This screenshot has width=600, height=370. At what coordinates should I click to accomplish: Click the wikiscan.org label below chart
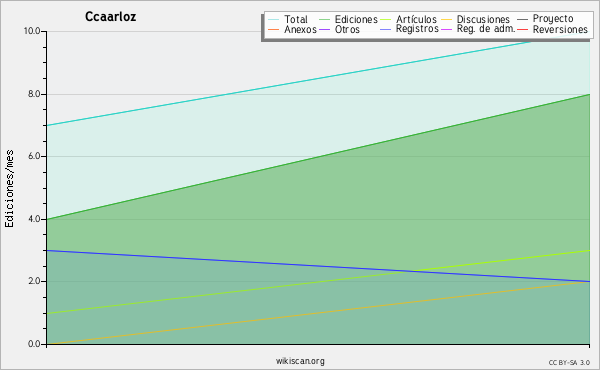(x=300, y=361)
